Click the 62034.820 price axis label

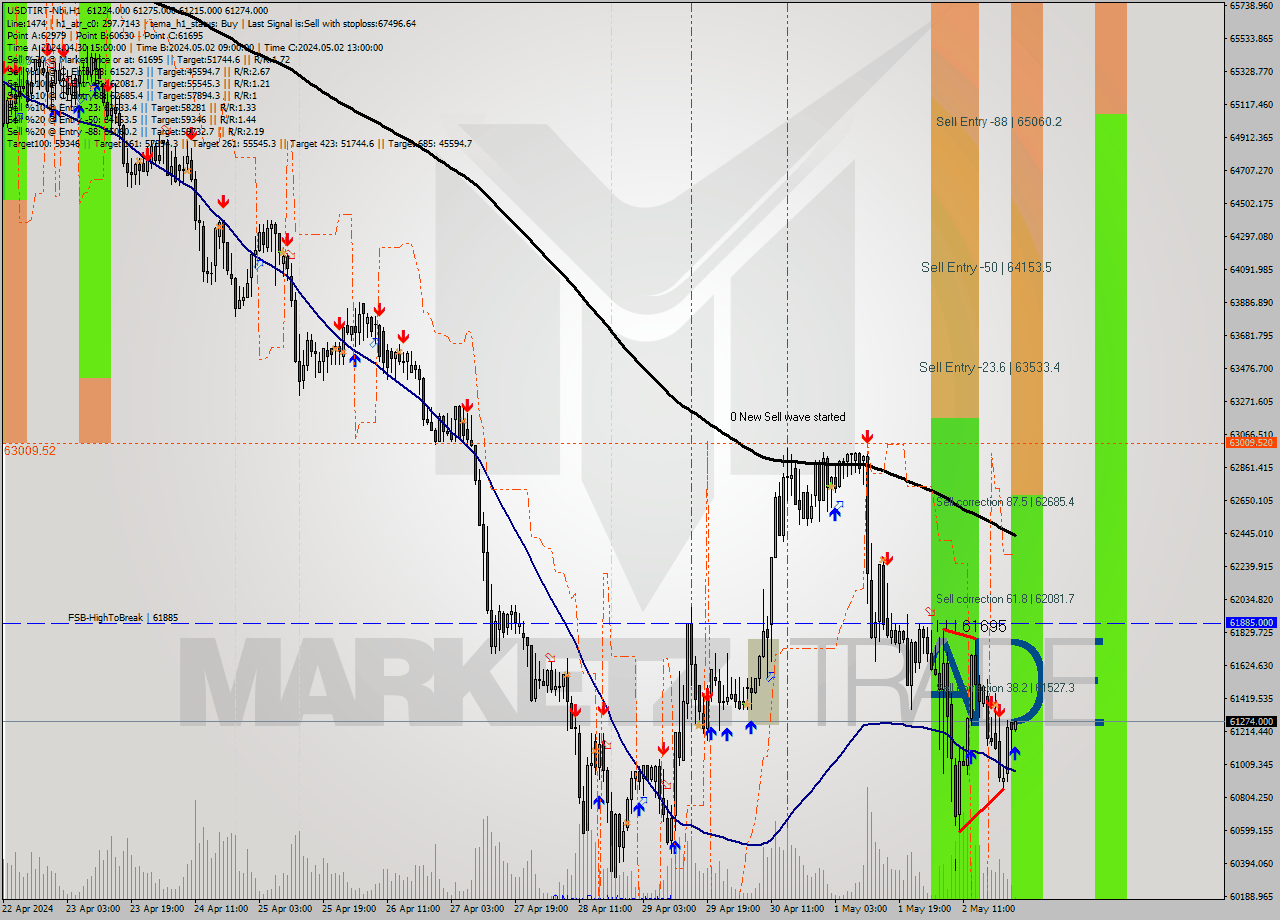pos(1250,599)
